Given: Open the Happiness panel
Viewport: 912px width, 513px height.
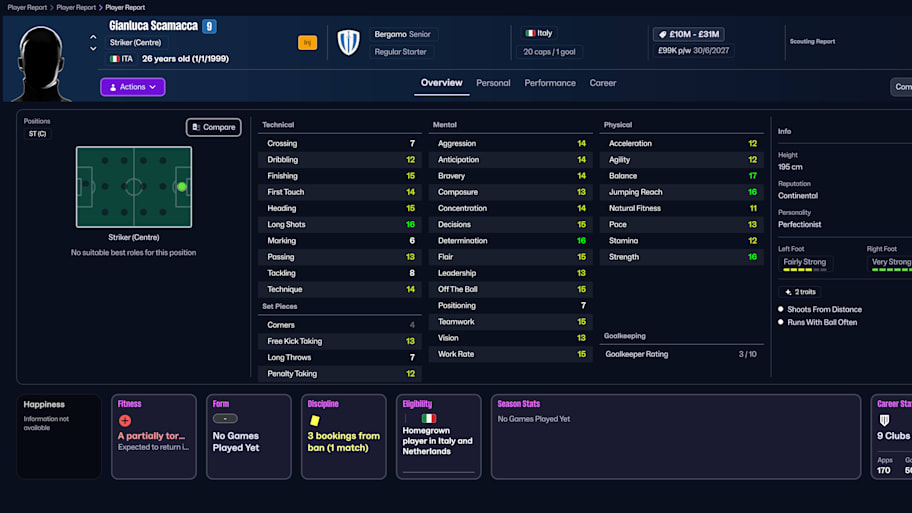Looking at the screenshot, I should click(59, 437).
